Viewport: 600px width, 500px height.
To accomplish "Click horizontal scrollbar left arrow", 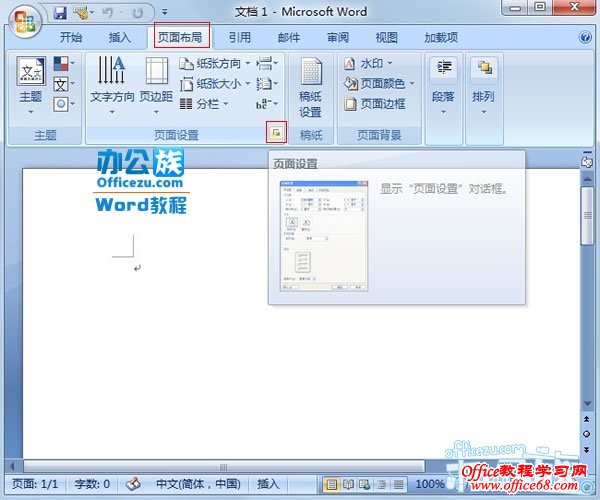I will pos(12,466).
